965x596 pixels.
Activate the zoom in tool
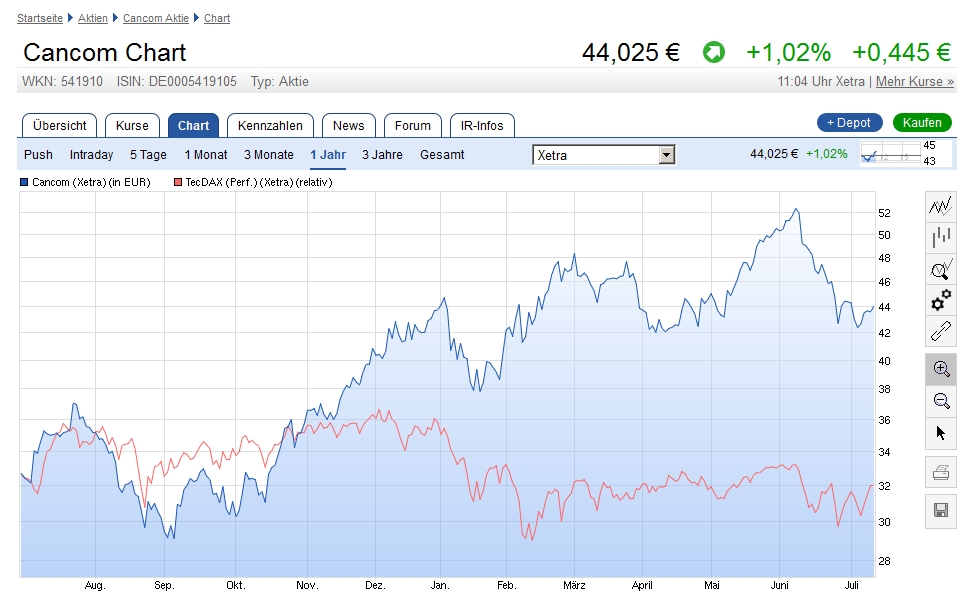point(940,369)
